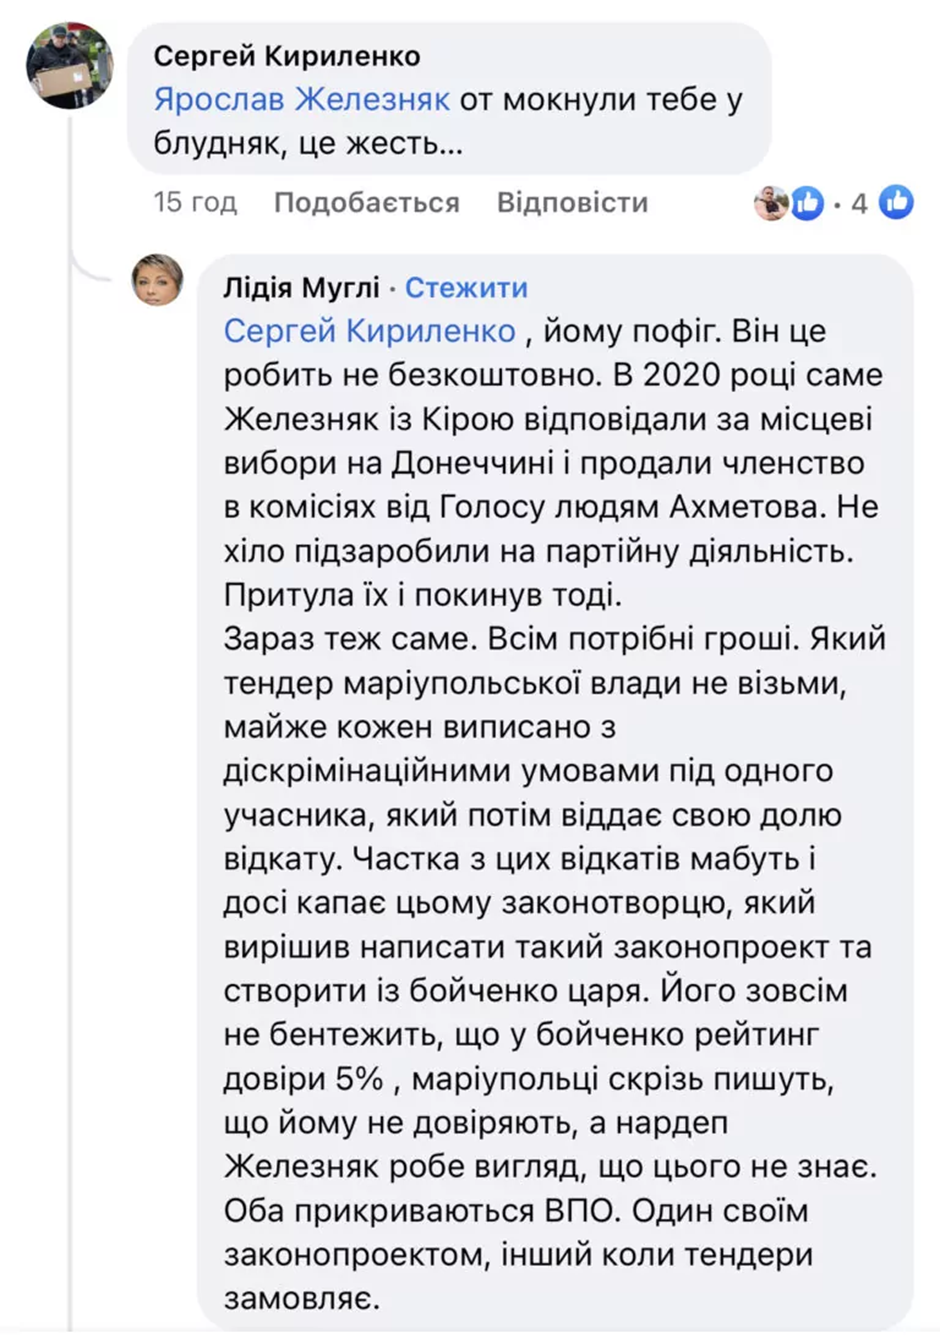Click the small reactor avatar beside the reactions
940x1344 pixels.
tap(770, 203)
